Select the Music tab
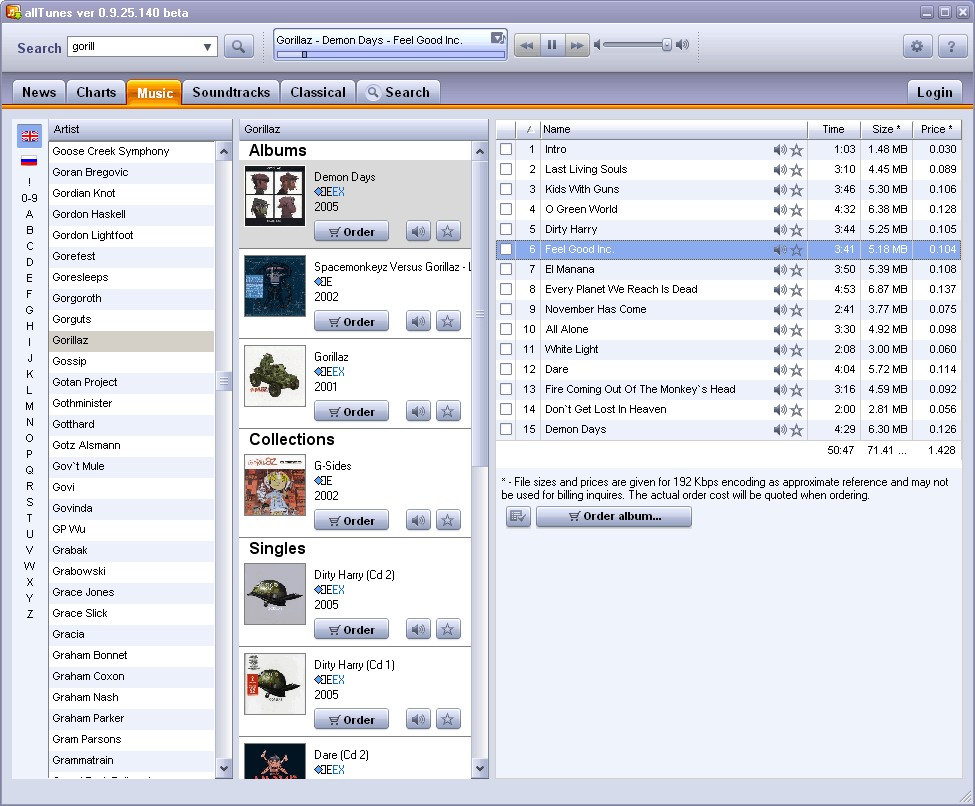Viewport: 975px width, 806px height. pos(154,93)
